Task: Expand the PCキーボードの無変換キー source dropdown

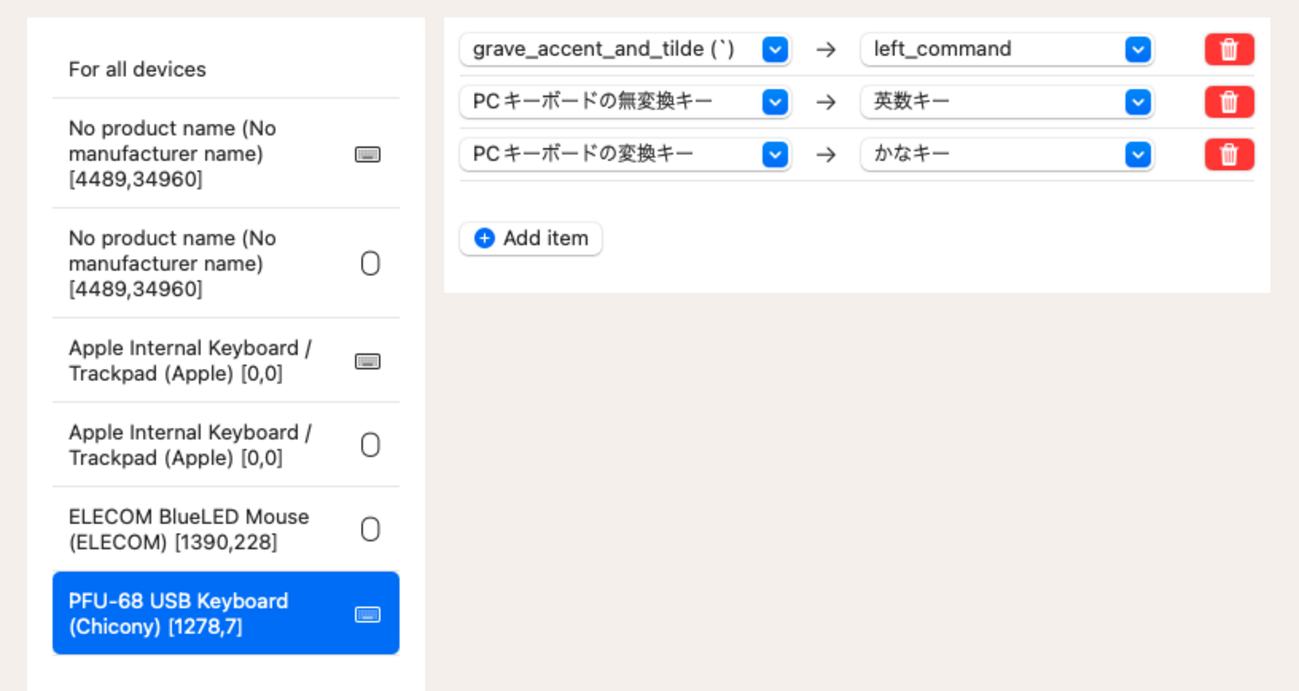Action: click(775, 102)
